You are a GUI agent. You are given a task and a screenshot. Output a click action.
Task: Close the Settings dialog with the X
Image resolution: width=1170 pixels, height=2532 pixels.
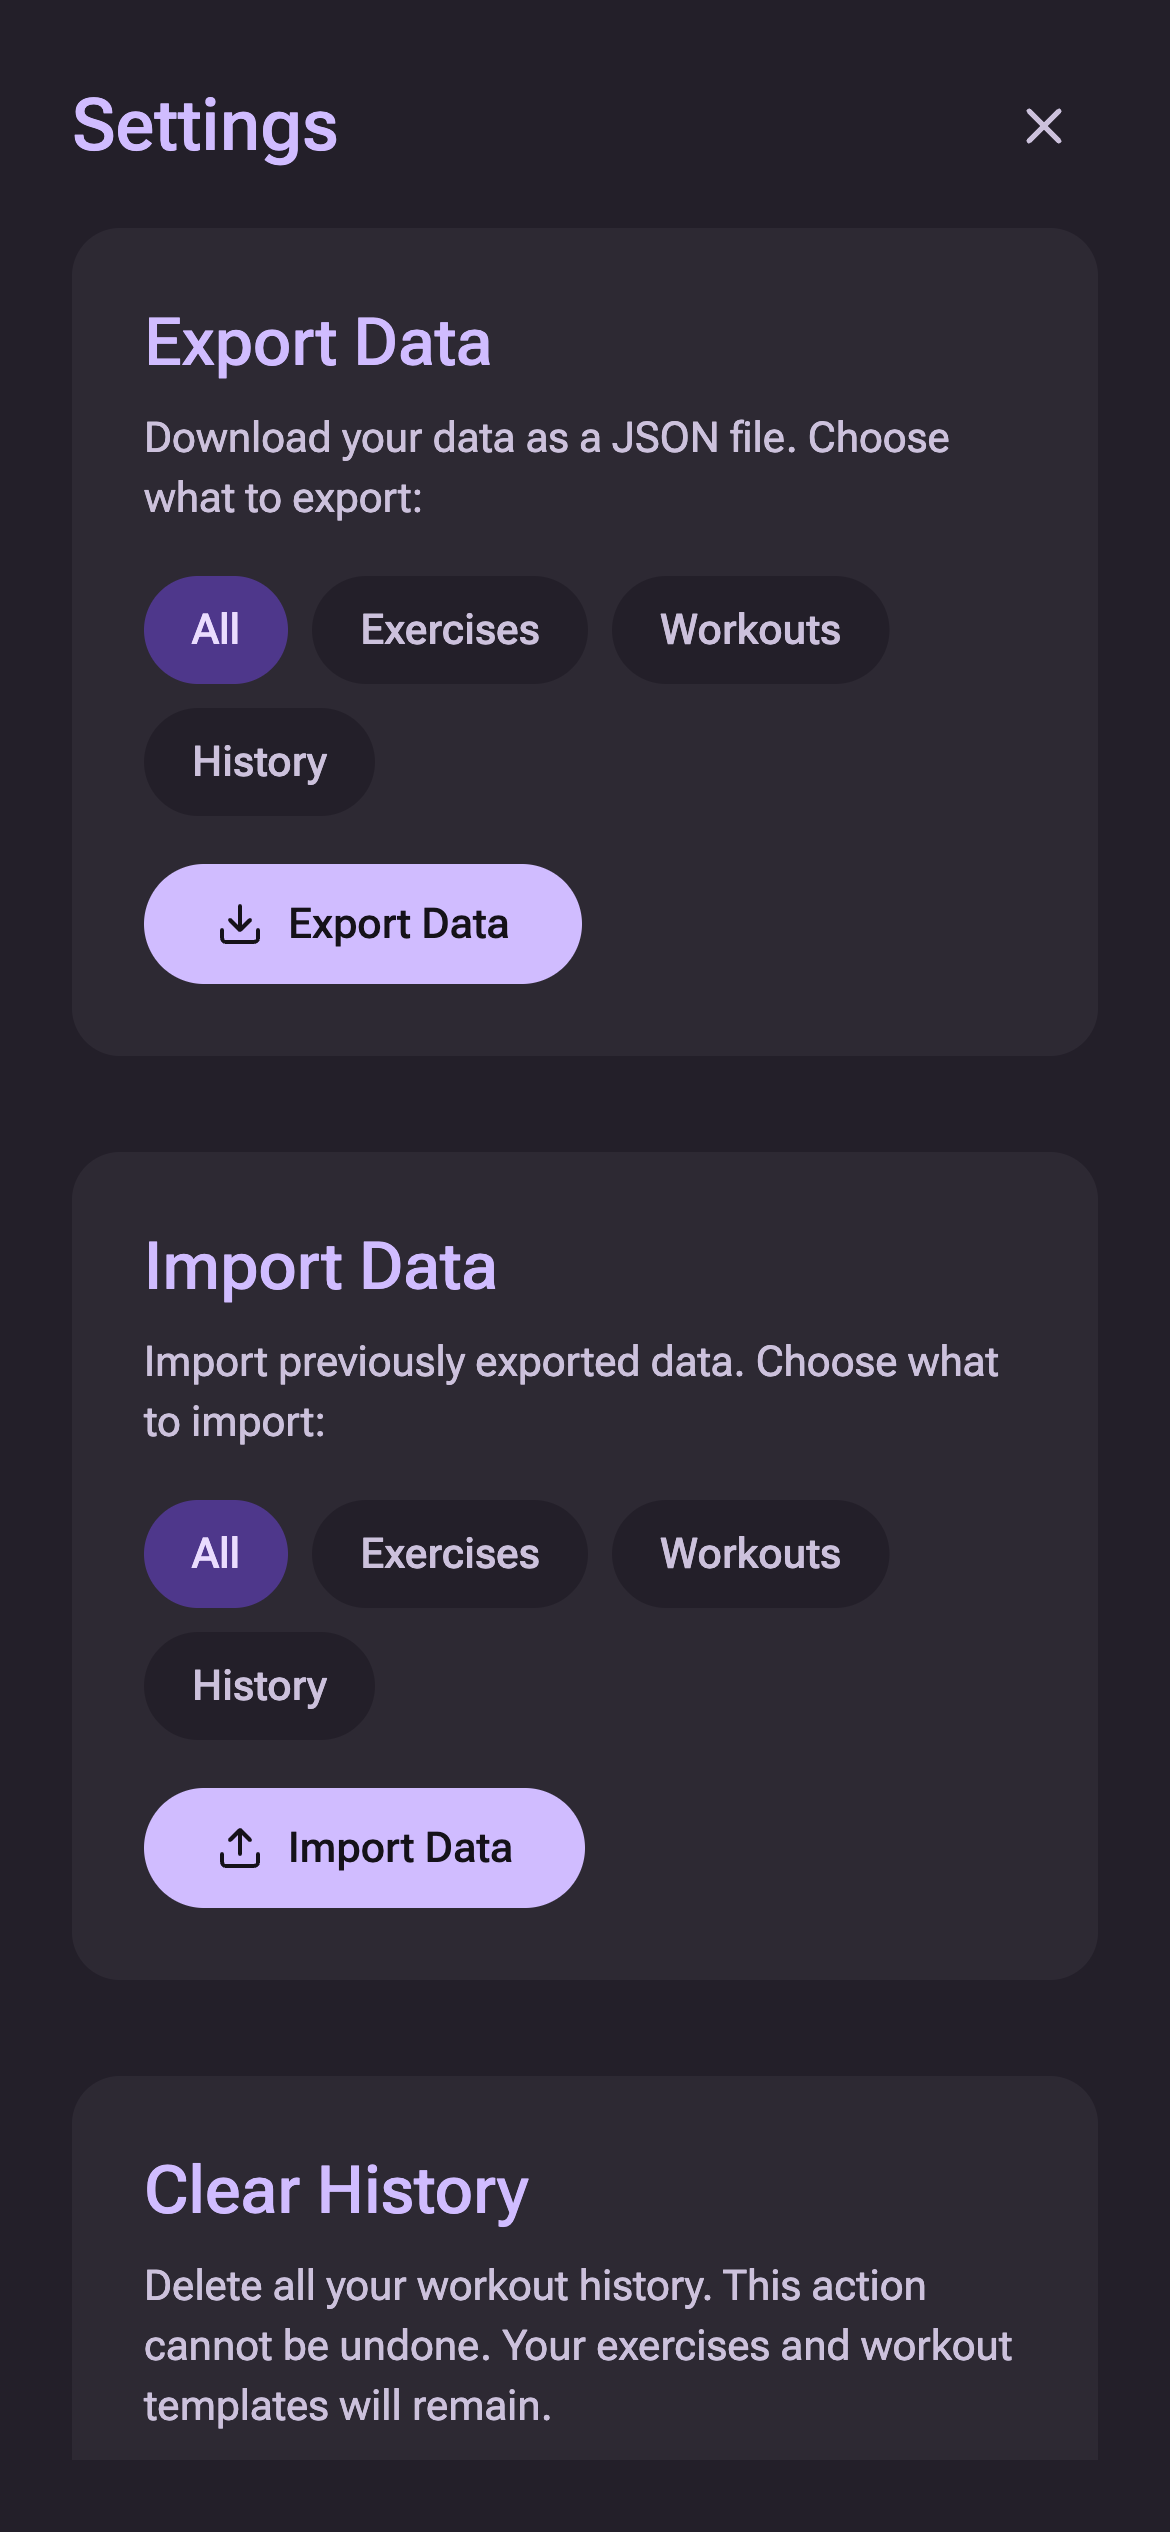click(1042, 127)
